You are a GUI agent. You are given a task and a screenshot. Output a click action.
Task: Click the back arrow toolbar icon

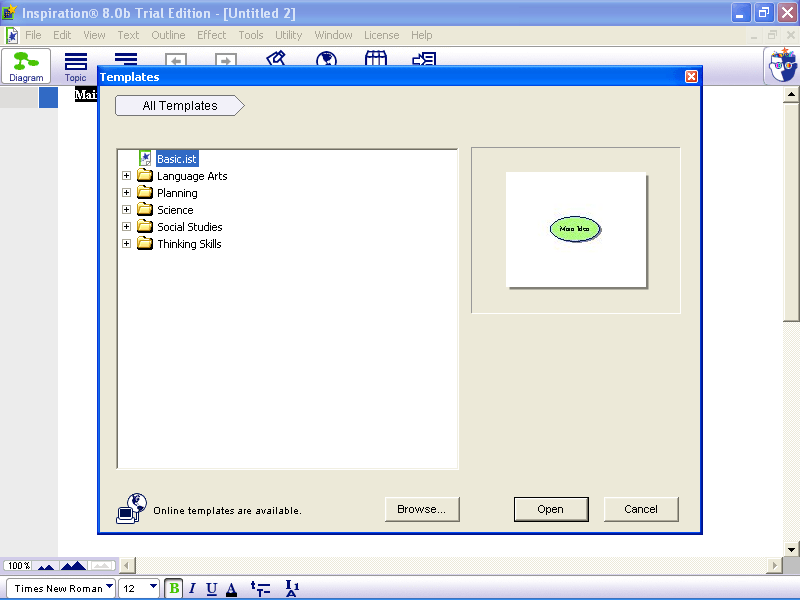click(x=176, y=60)
